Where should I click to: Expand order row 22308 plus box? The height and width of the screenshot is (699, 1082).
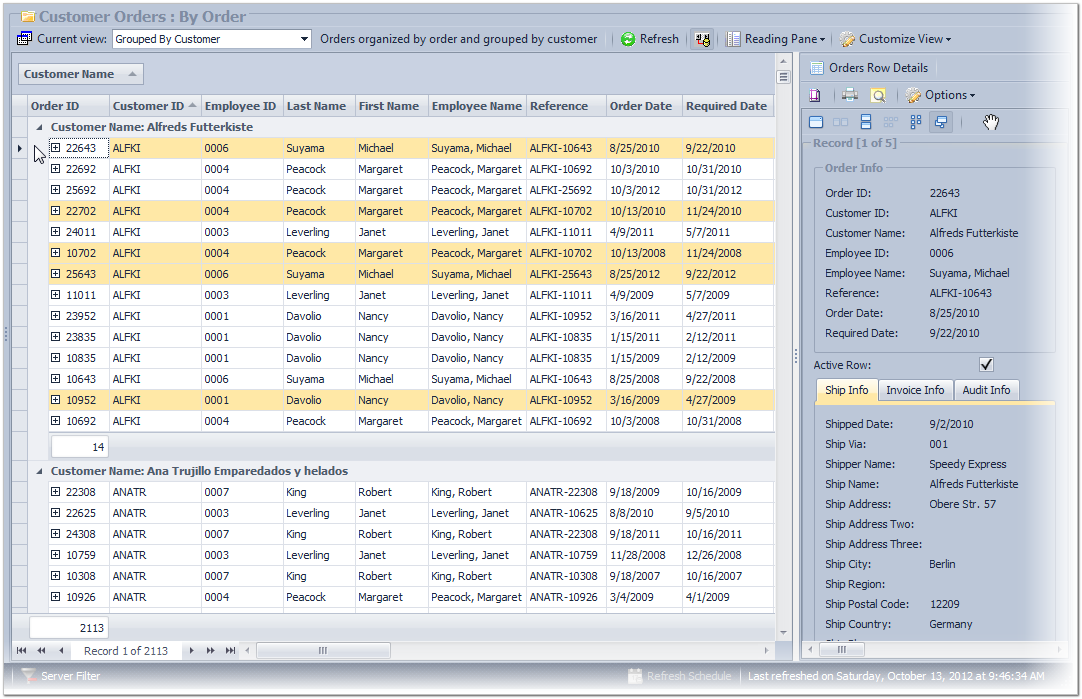[x=56, y=492]
